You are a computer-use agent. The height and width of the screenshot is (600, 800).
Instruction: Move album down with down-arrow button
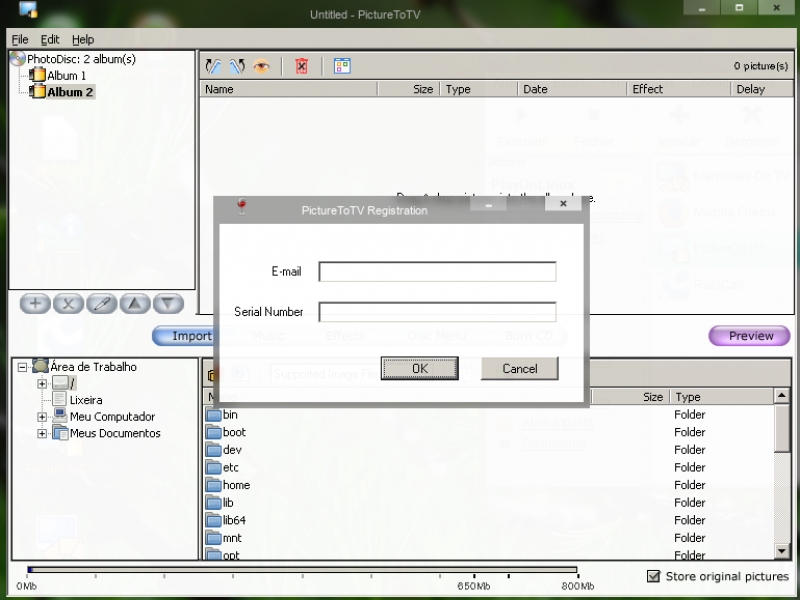pos(168,304)
